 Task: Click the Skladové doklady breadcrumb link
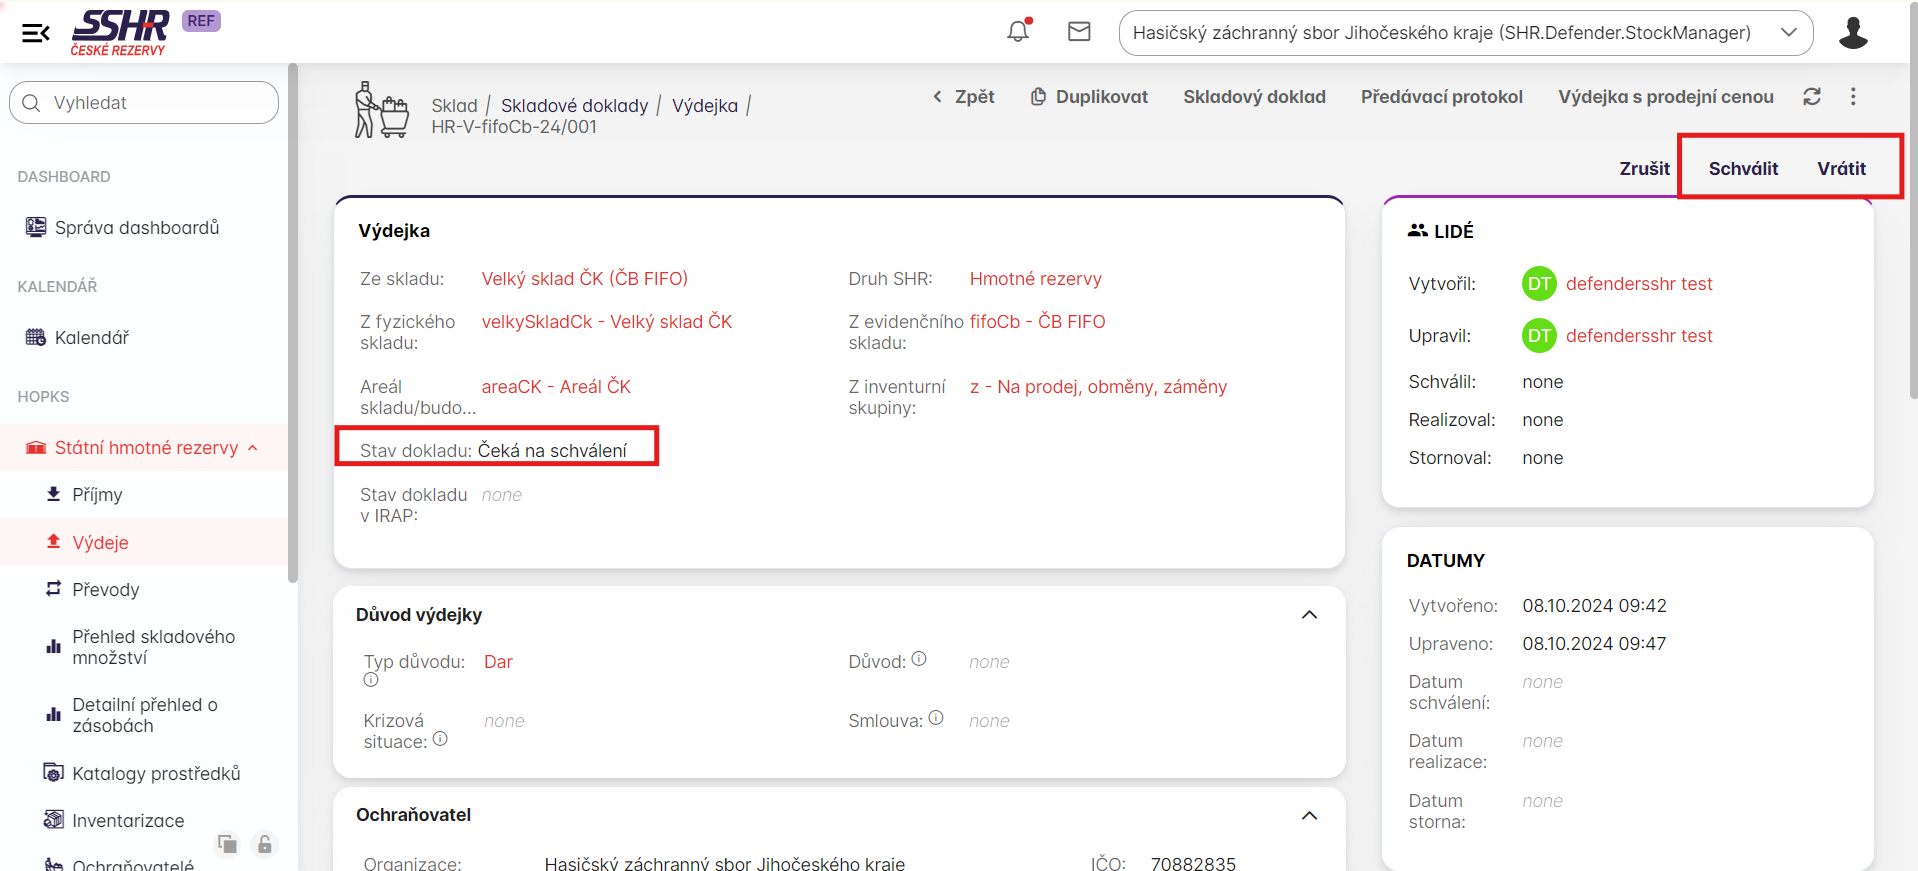pos(574,106)
